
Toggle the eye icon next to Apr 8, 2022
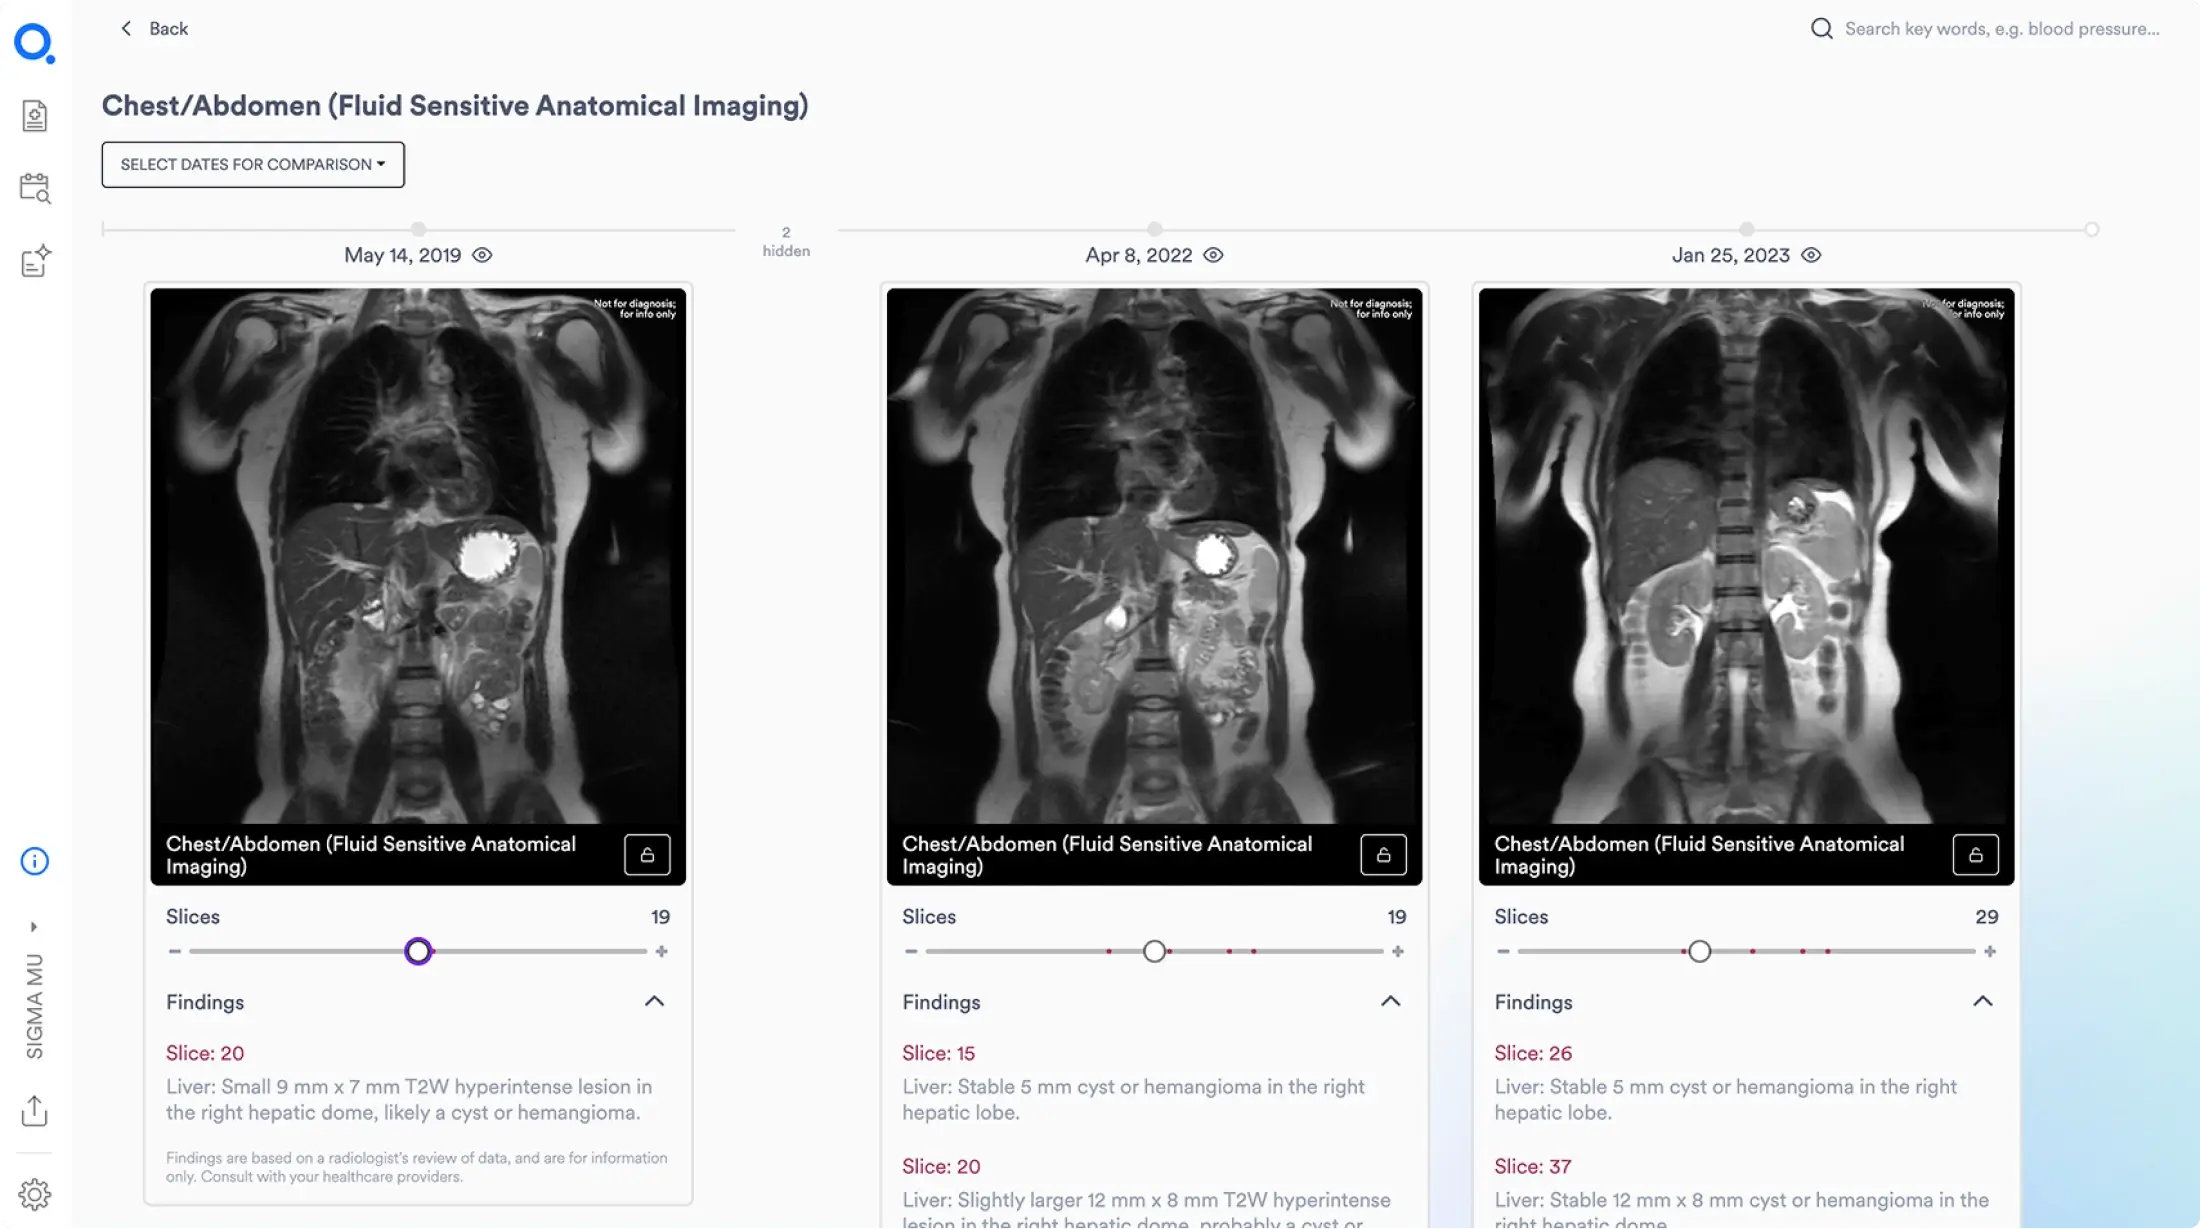[x=1214, y=255]
